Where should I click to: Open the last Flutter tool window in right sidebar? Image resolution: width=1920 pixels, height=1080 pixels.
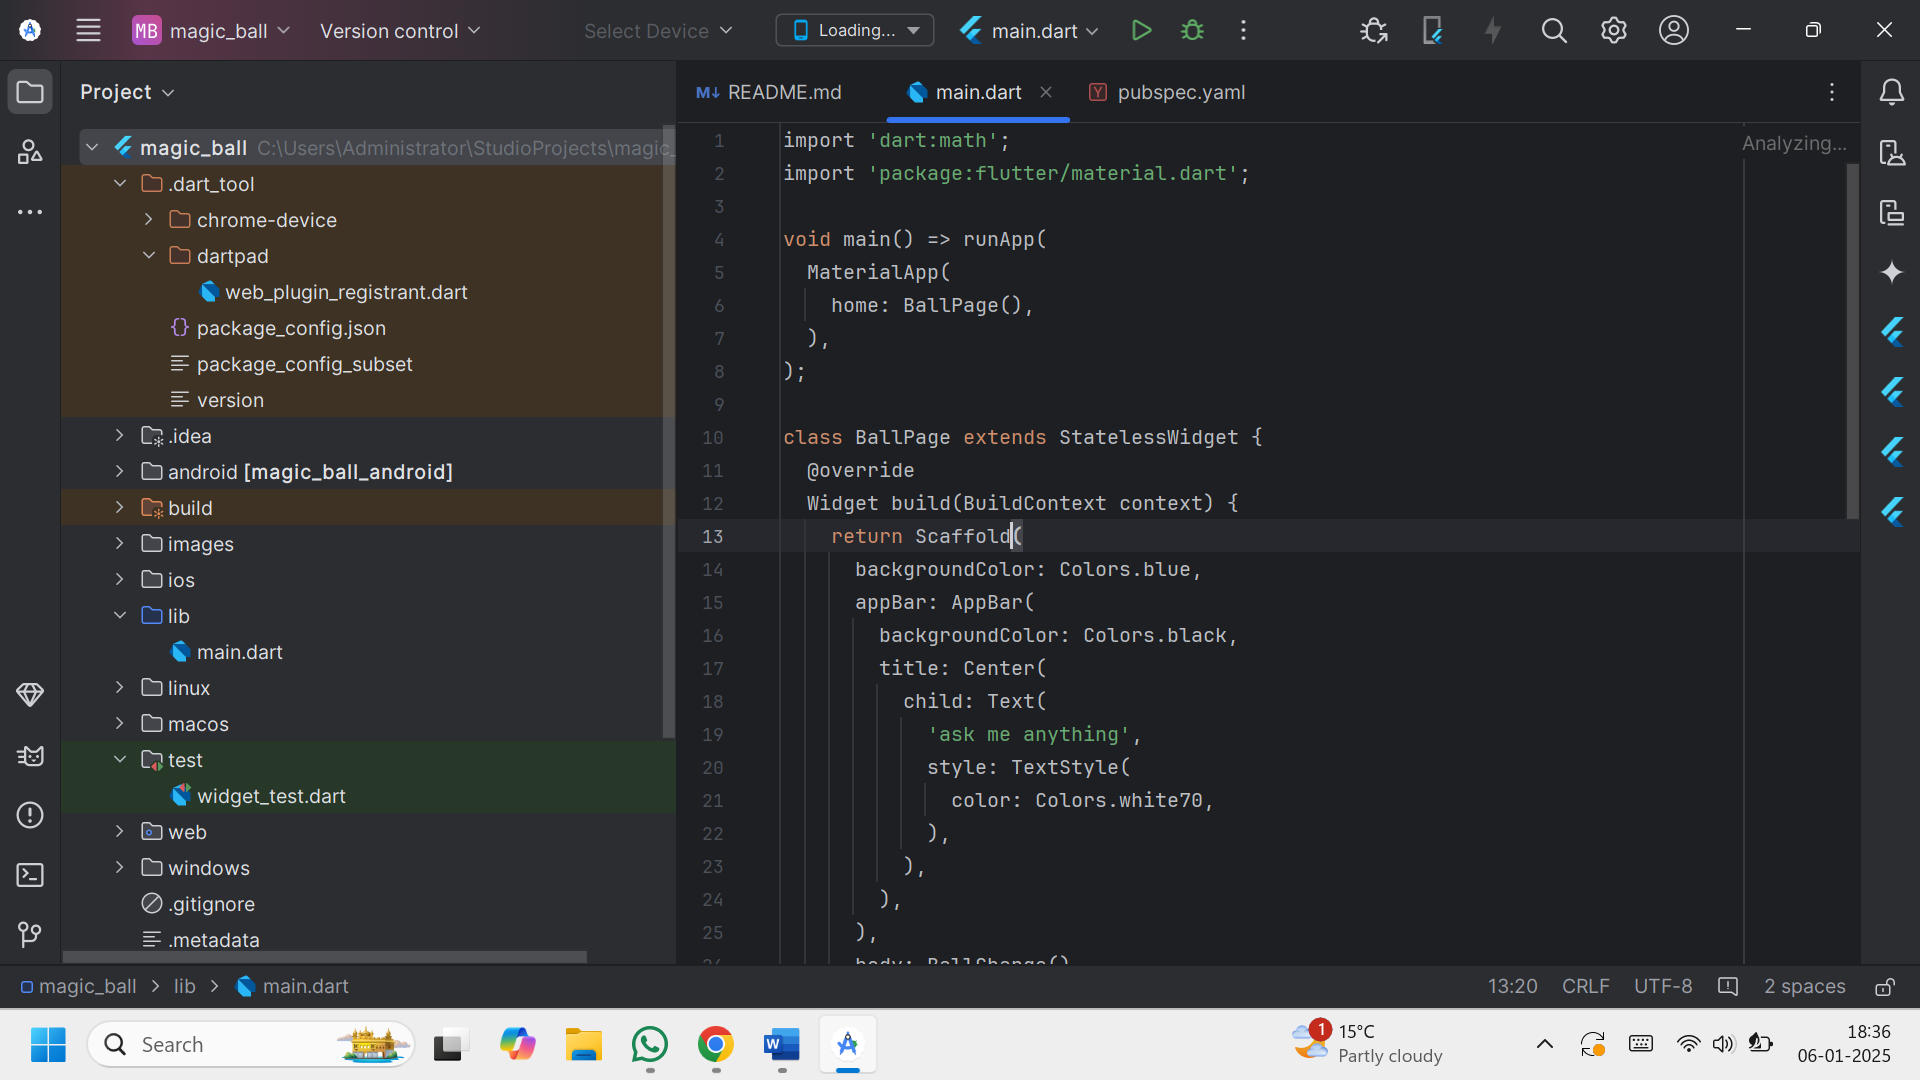[1891, 512]
